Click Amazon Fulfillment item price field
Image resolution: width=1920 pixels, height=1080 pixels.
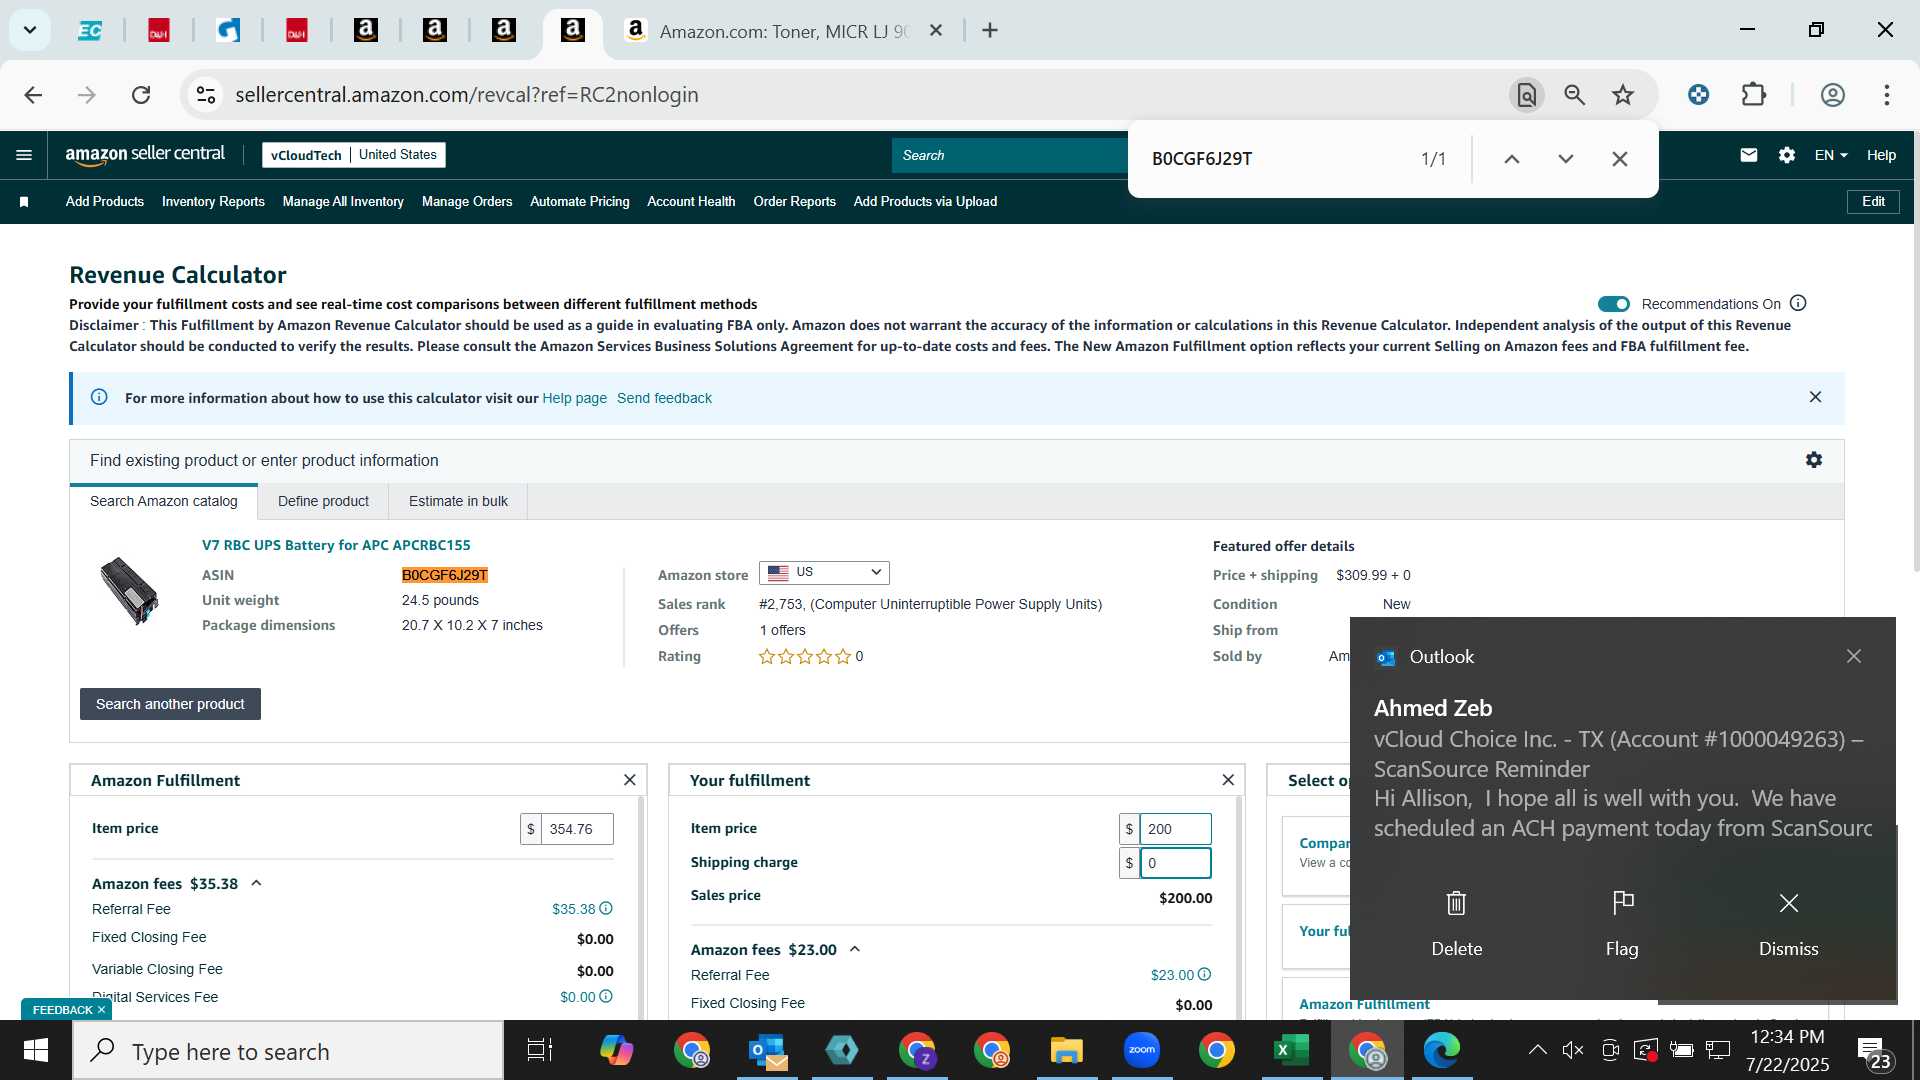pyautogui.click(x=577, y=829)
